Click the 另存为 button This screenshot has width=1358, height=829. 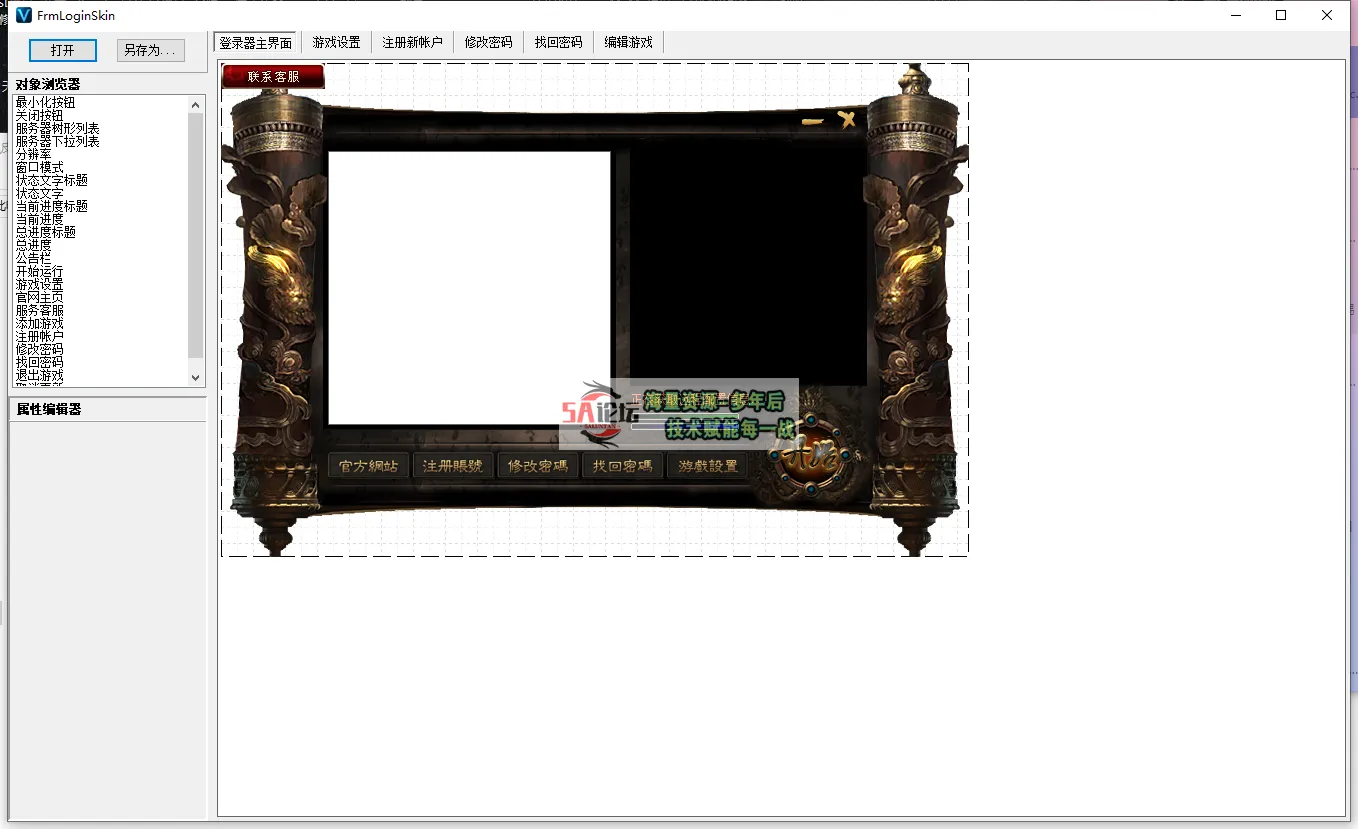point(150,50)
